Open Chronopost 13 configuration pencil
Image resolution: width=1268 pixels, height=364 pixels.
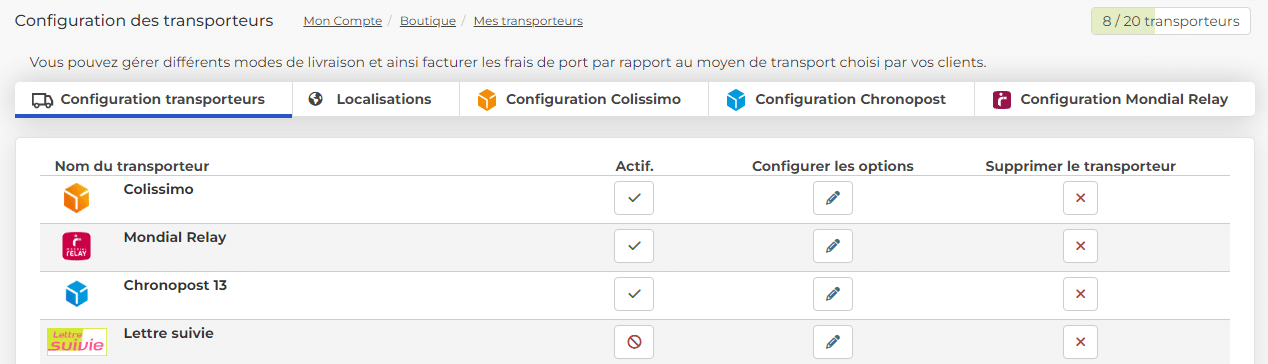pyautogui.click(x=832, y=294)
